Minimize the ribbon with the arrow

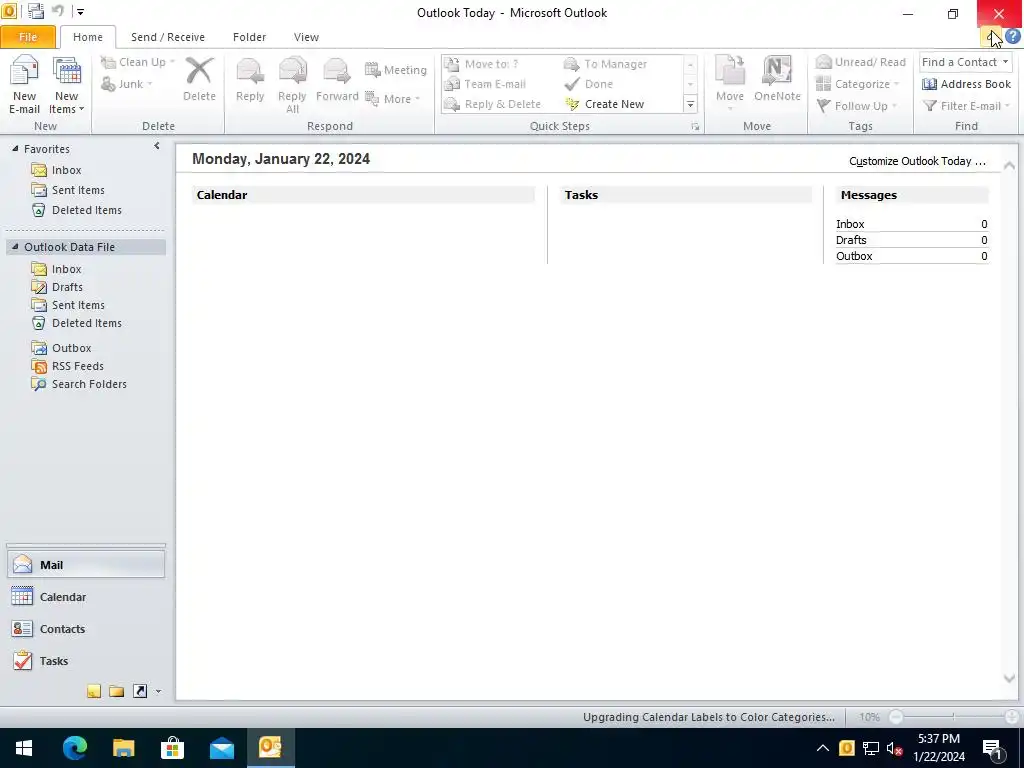pos(991,37)
